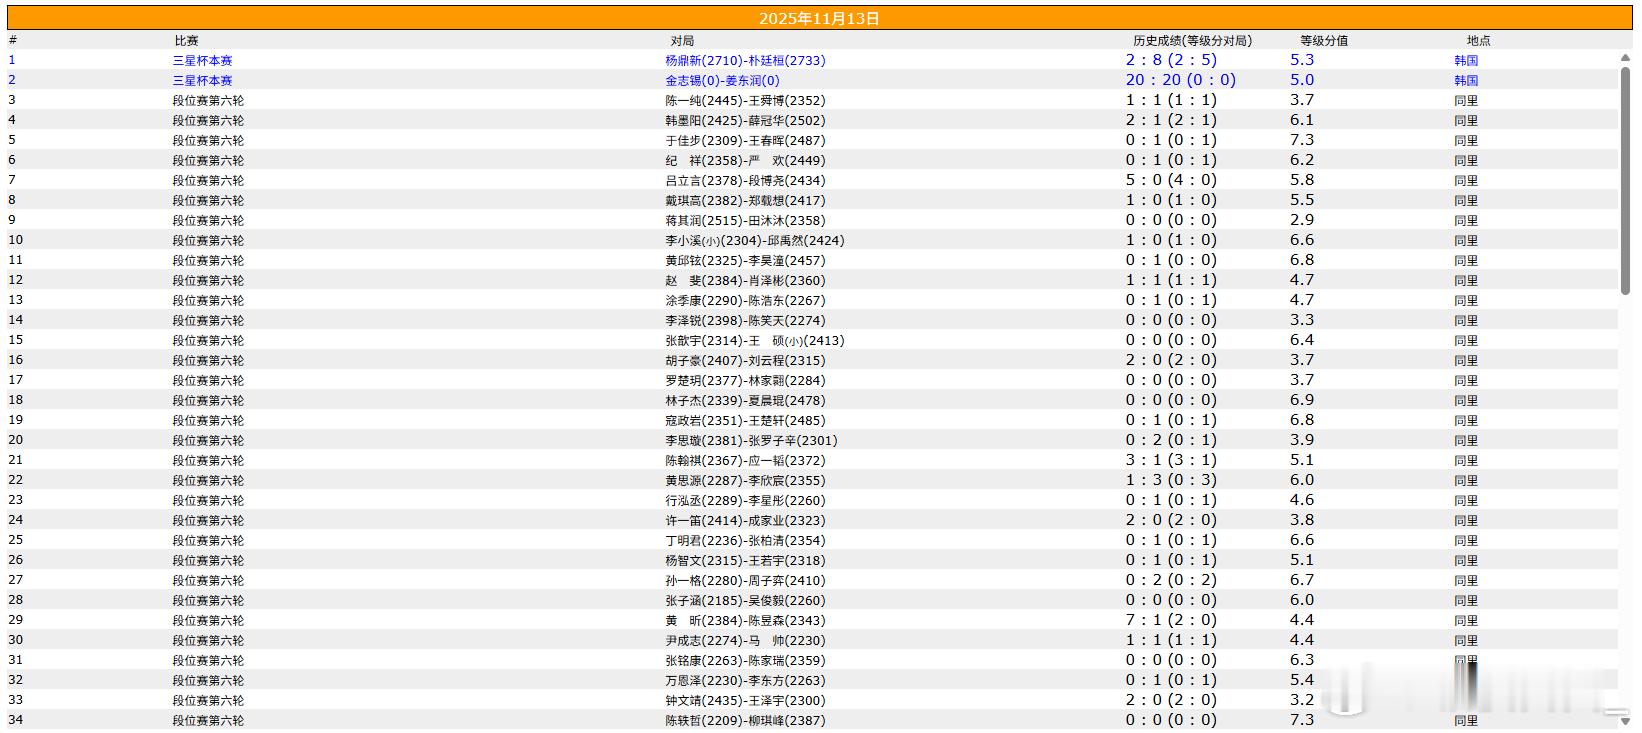Screen dimensions: 1642x733
Task: Click the score 1 : 3 (0 : 3)
Action: tap(1172, 480)
